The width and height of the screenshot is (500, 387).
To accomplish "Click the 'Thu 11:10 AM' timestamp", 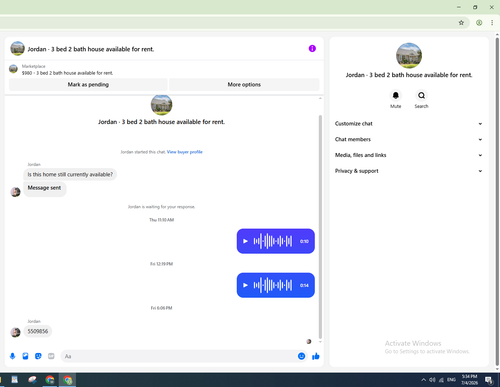I will click(x=161, y=220).
